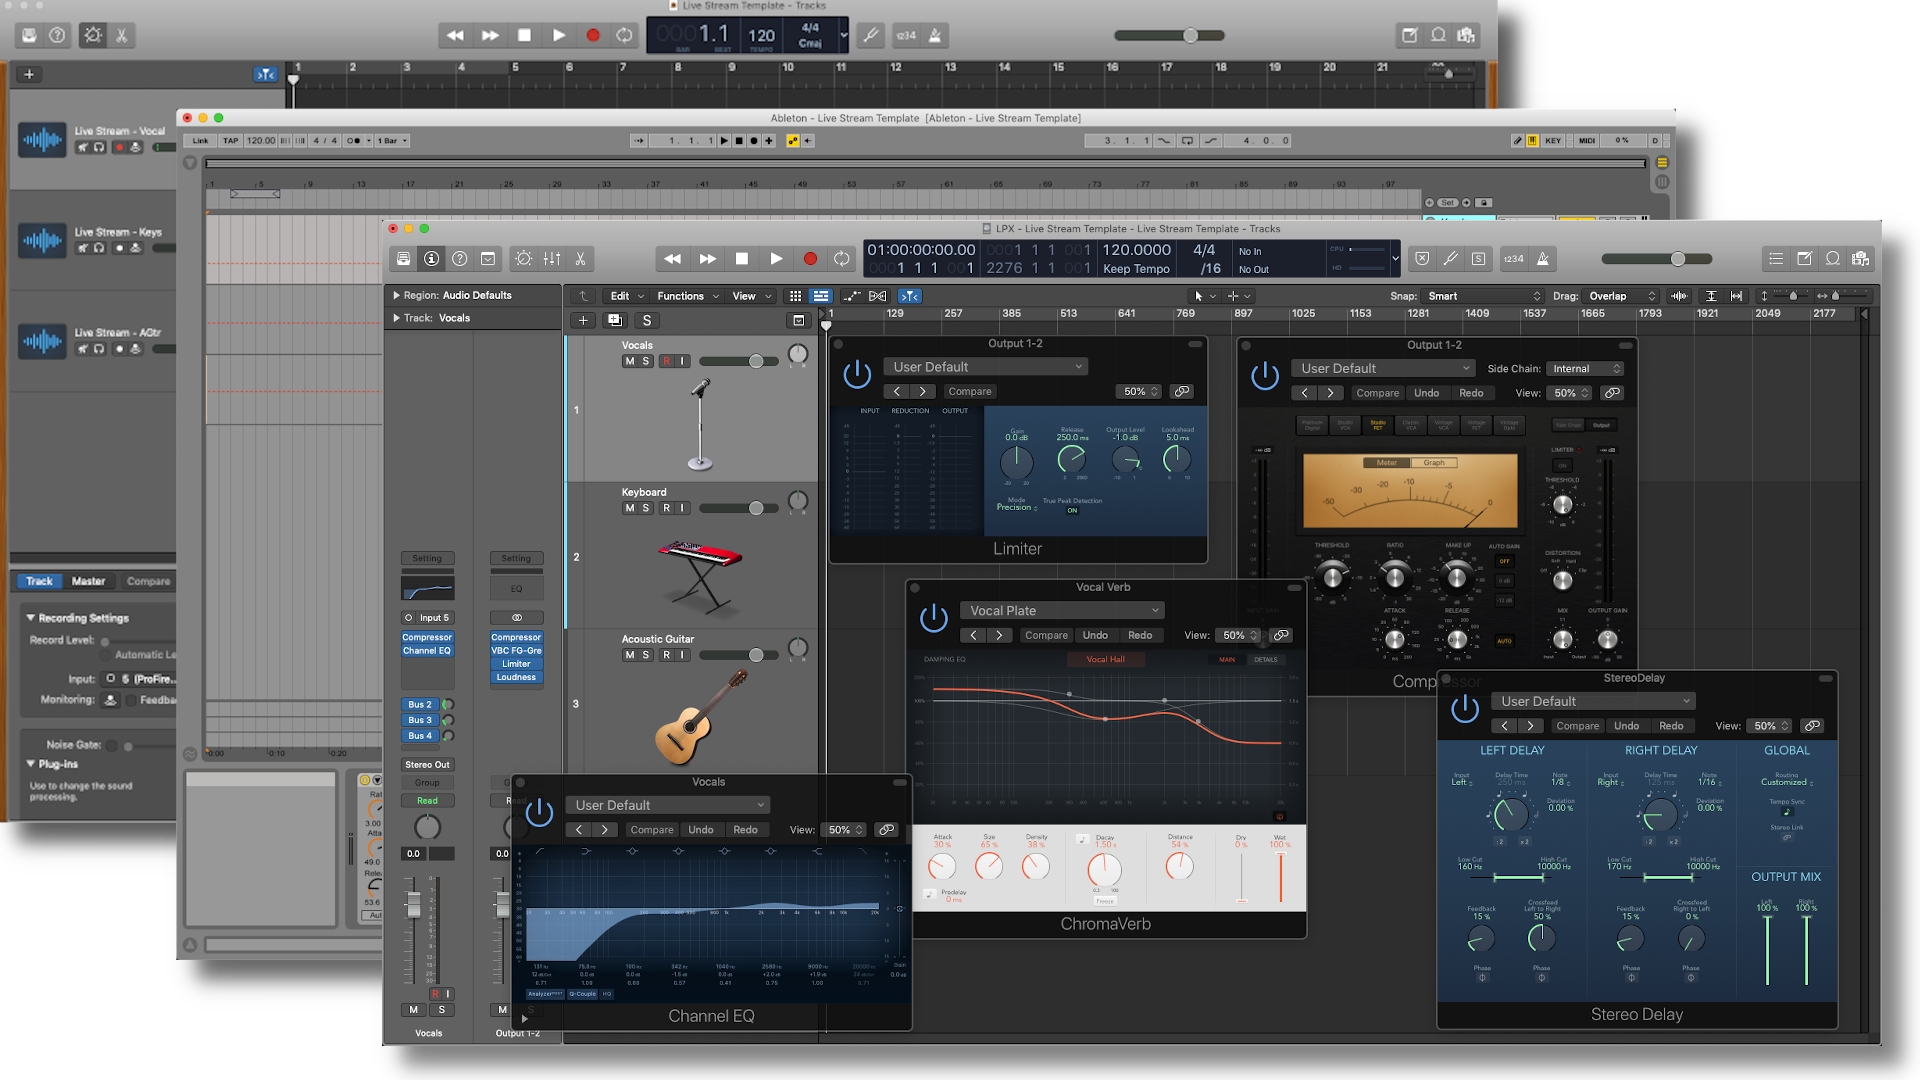Open Side Chain Internal dropdown
Viewport: 1920px width, 1080px height.
pos(1586,369)
